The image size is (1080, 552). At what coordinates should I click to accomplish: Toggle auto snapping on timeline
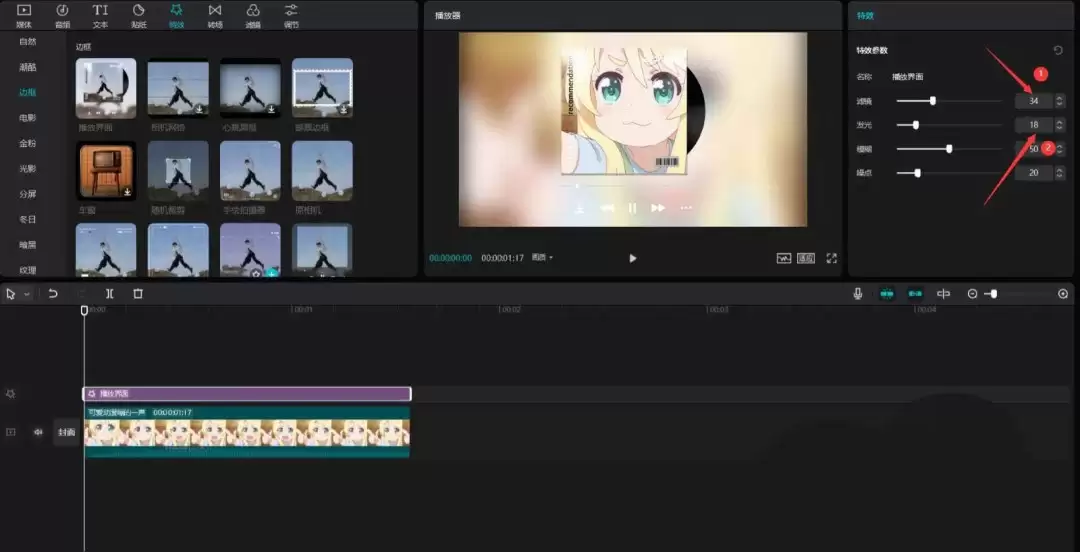915,294
